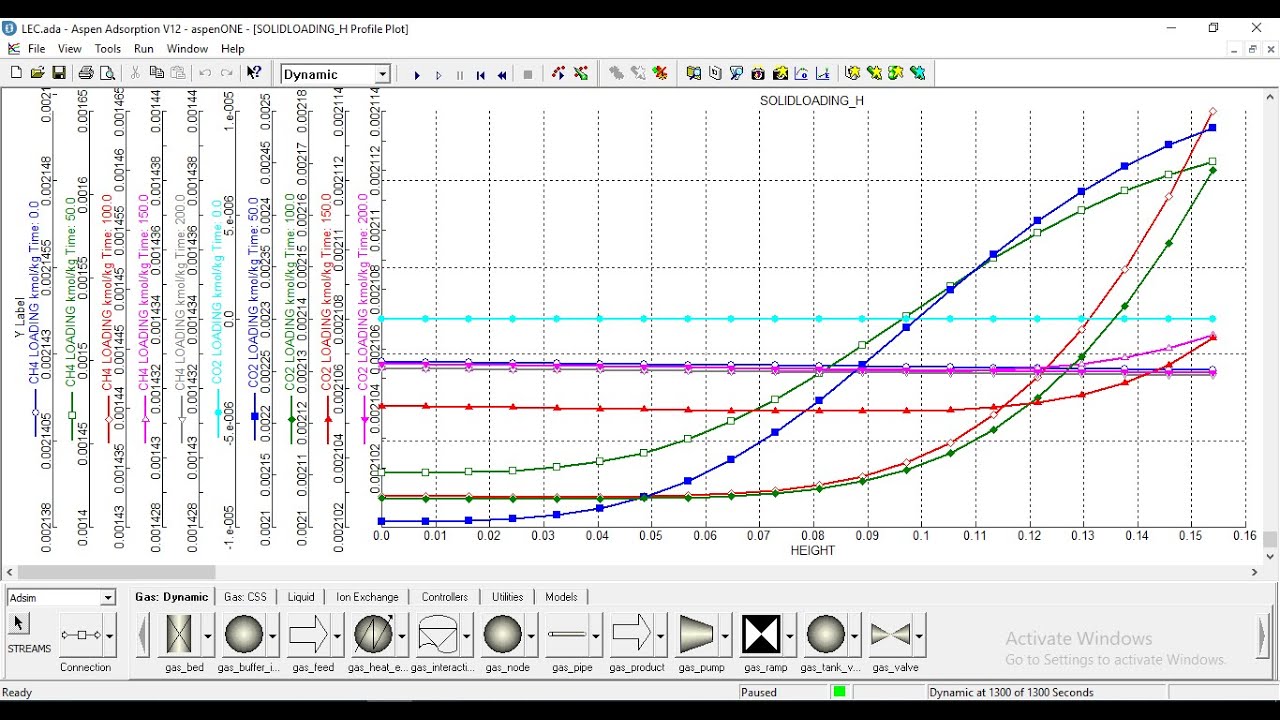The height and width of the screenshot is (720, 1280).
Task: Print using the printer icon
Action: coord(86,73)
